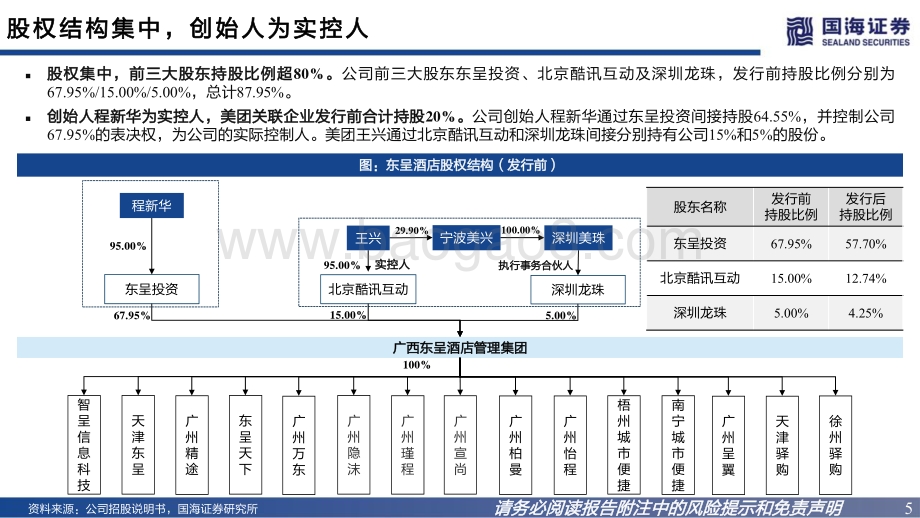920x518 pixels.
Task: Select the 100.00% label before 深圳美珠
Action: 520,230
